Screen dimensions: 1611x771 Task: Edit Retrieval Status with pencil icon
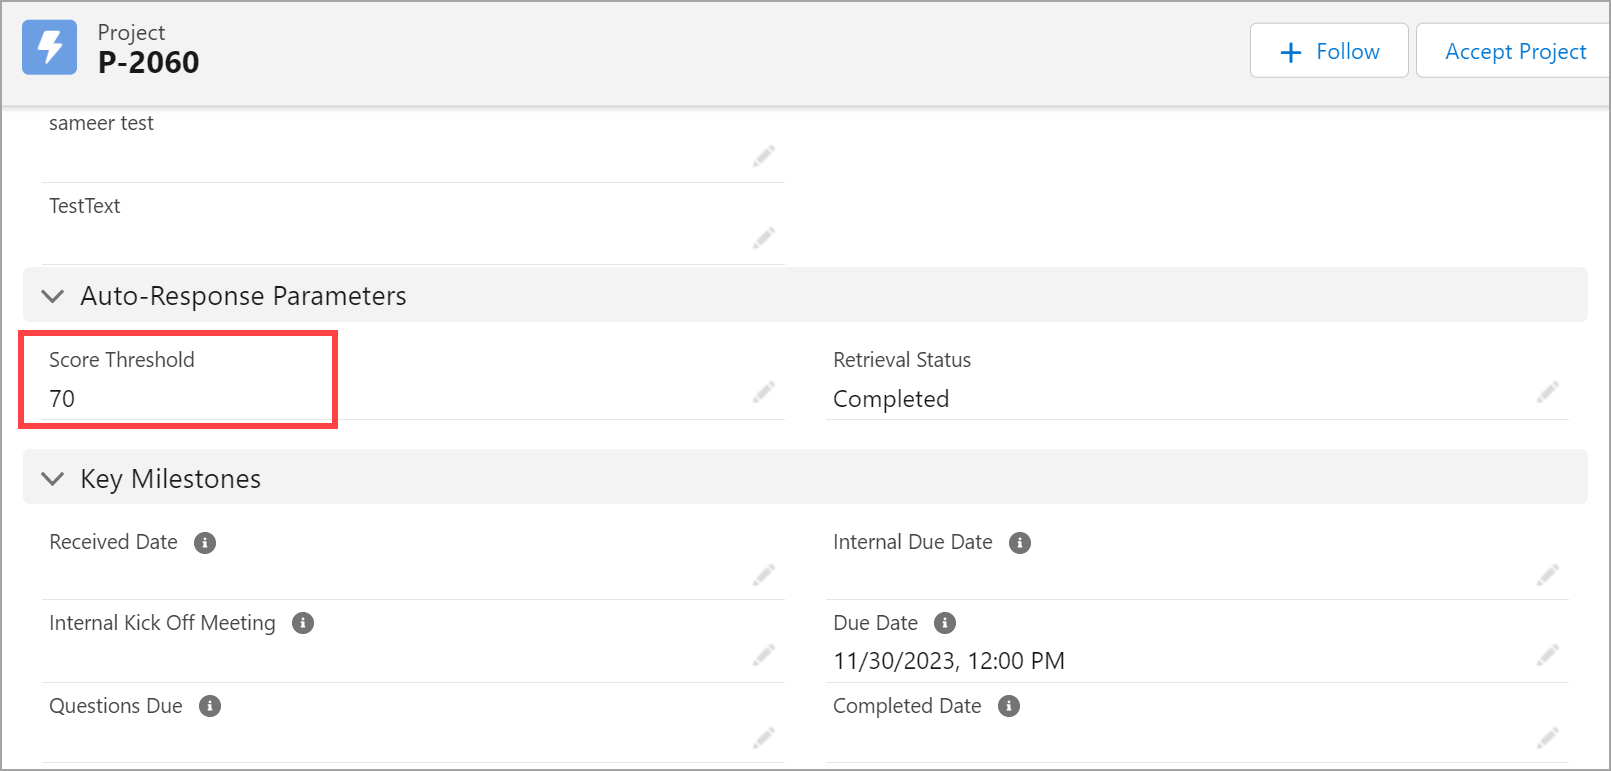pos(1548,392)
